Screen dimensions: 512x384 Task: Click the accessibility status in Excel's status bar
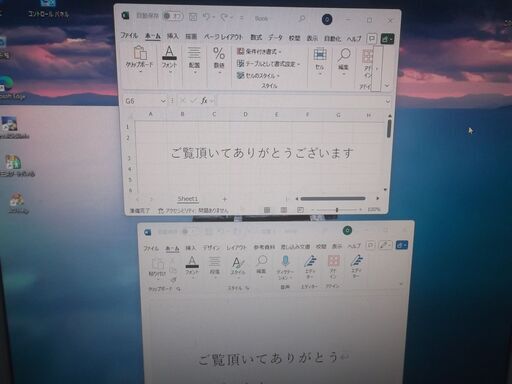click(x=193, y=211)
